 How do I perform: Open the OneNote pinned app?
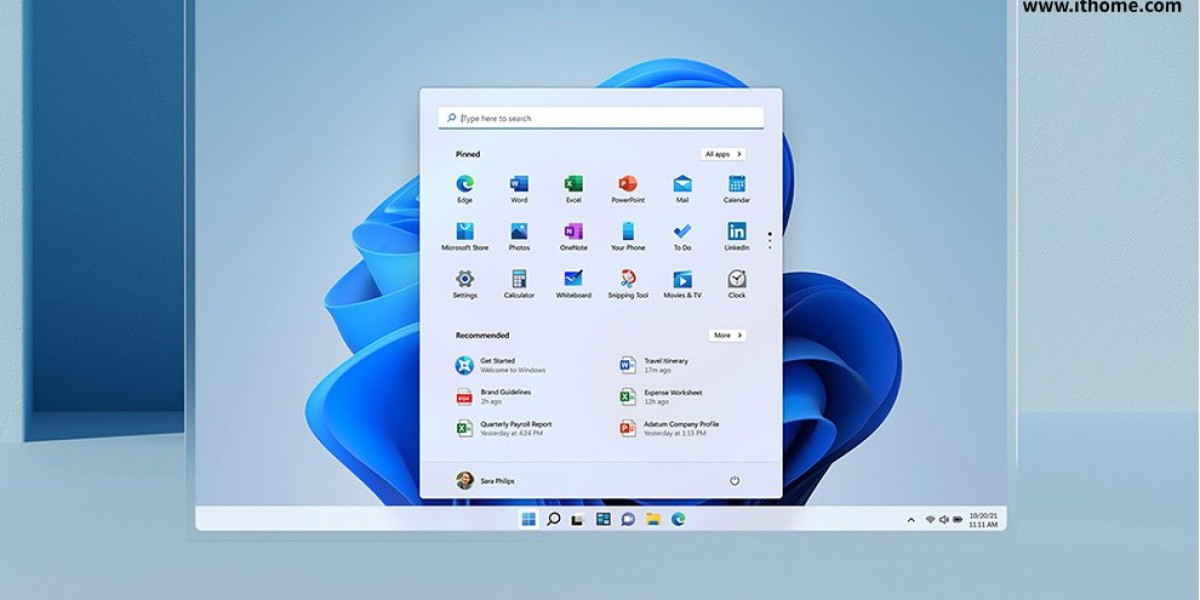[x=573, y=233]
